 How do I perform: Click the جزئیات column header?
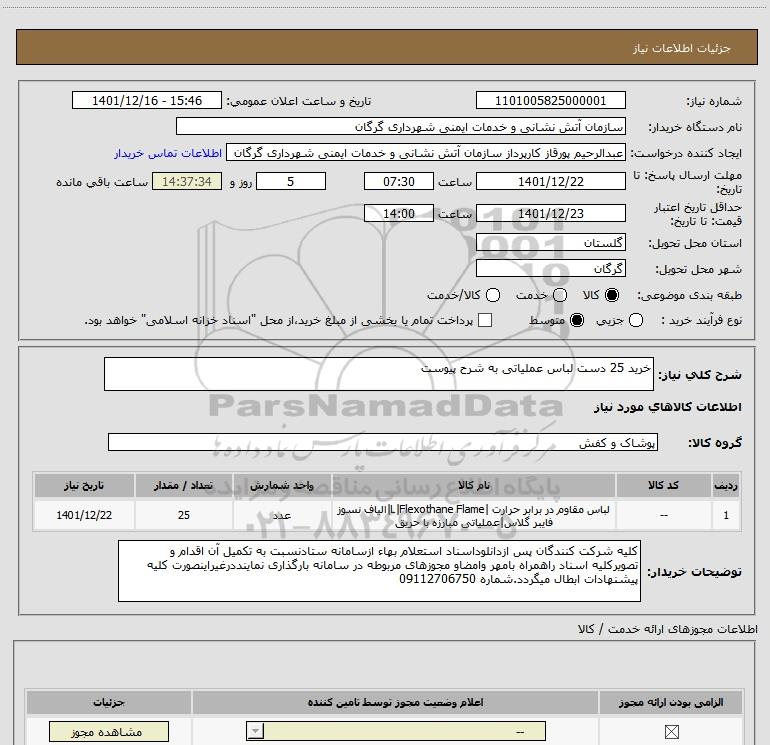[x=109, y=702]
